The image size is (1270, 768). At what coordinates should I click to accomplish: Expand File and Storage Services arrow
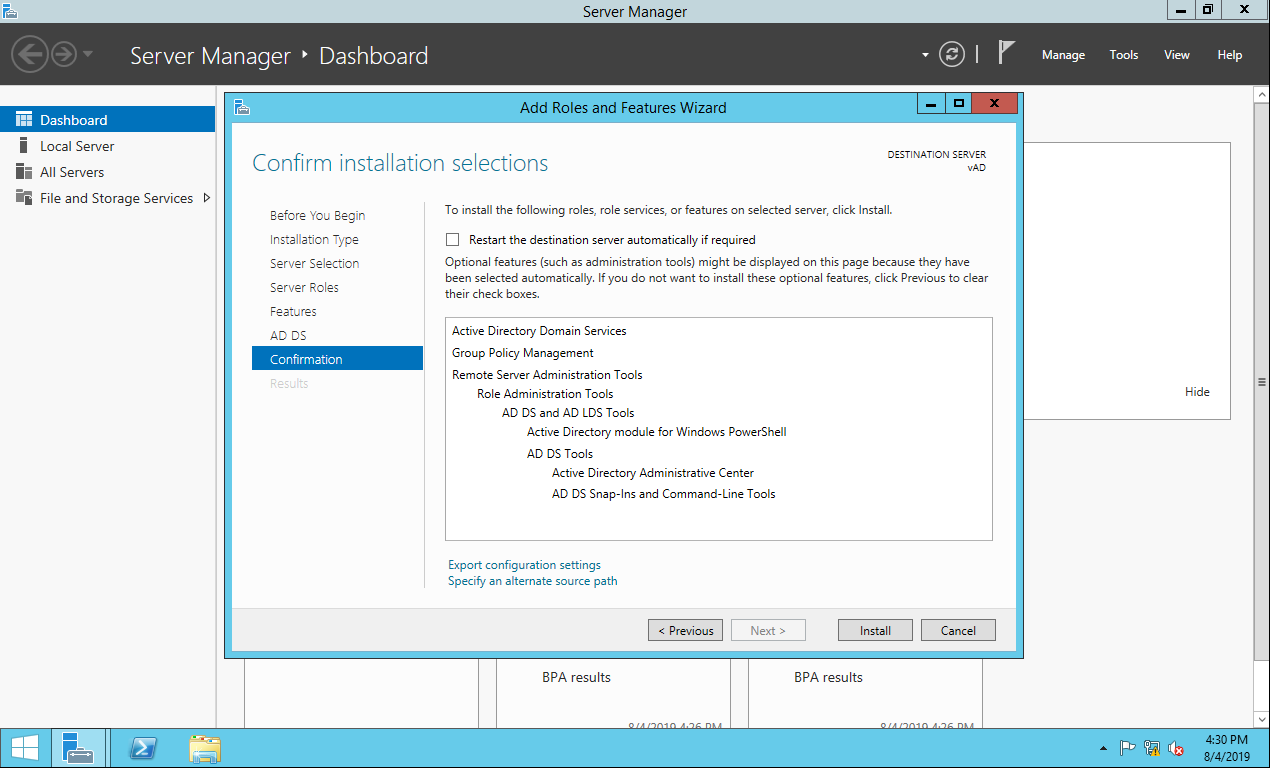(207, 198)
